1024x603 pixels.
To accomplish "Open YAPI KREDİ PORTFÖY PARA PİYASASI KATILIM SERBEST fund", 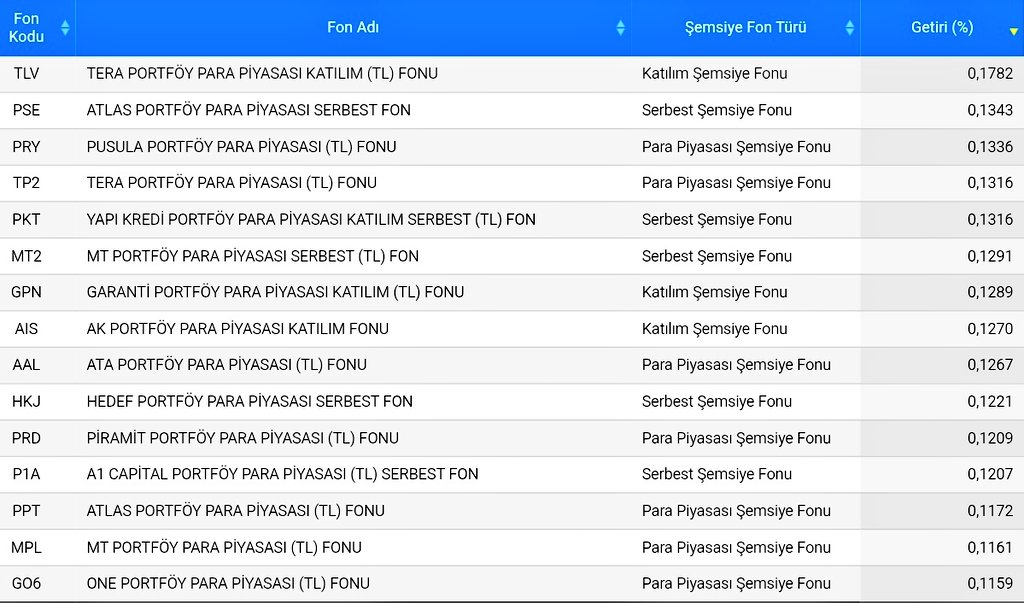I will pos(311,219).
